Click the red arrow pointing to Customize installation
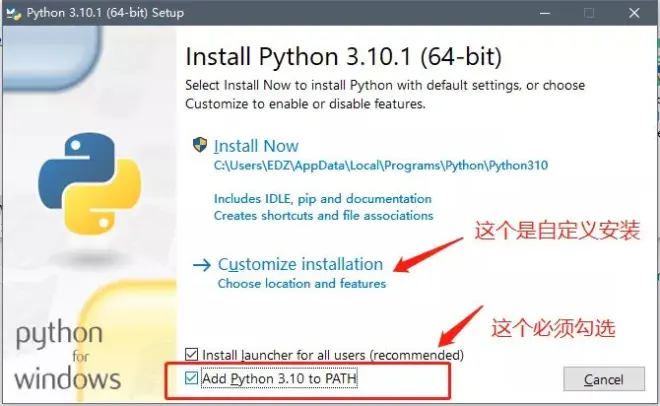 428,255
